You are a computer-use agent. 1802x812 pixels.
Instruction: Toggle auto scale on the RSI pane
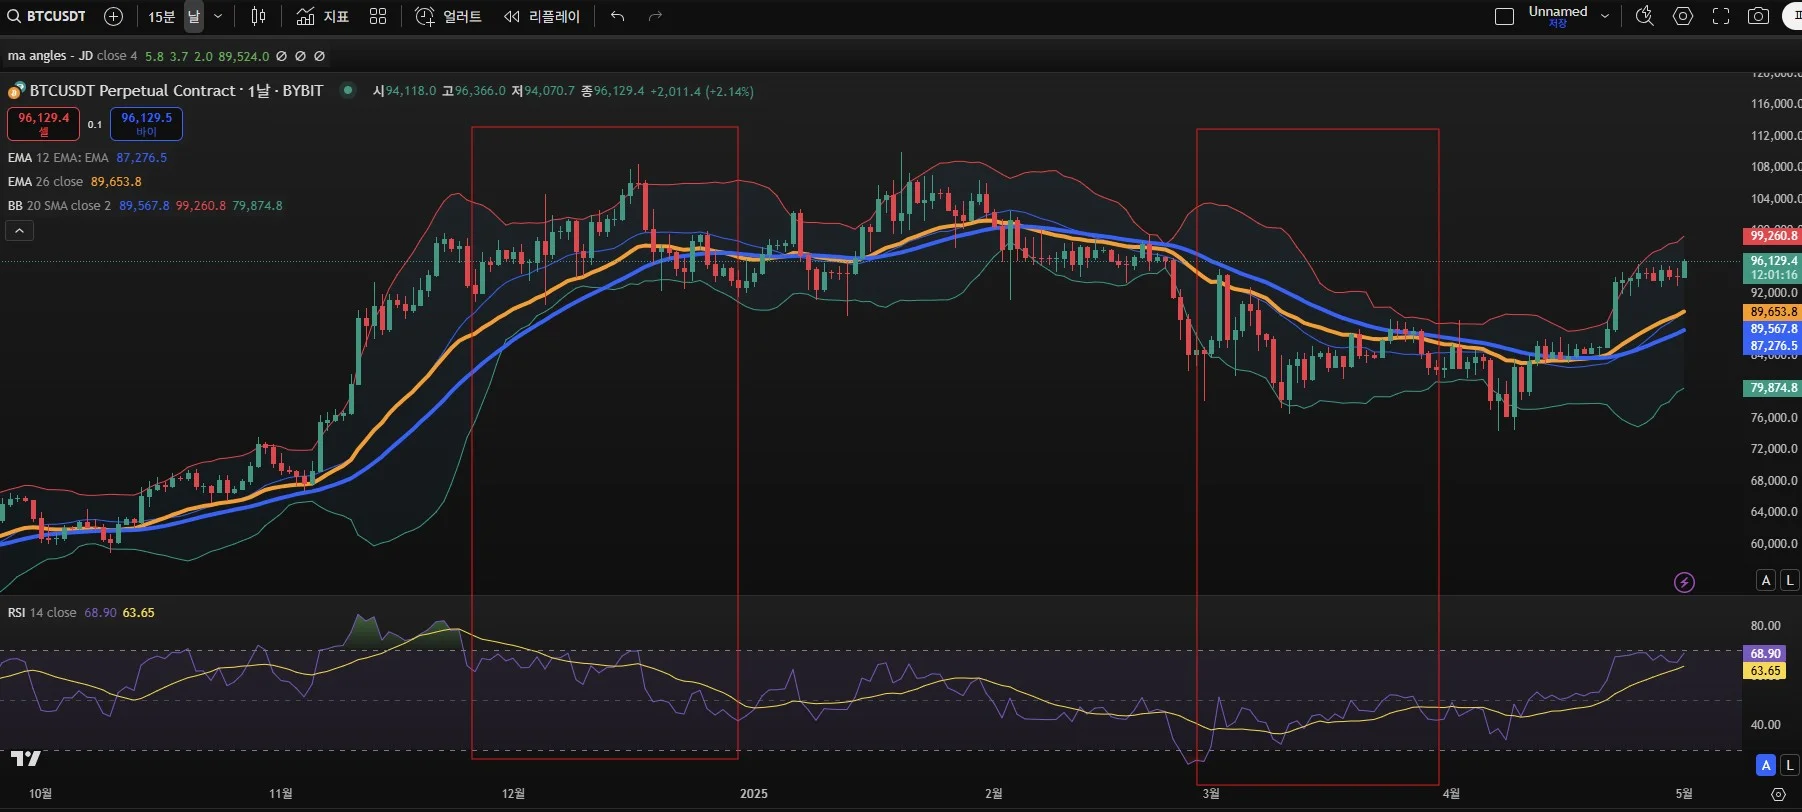point(1766,765)
